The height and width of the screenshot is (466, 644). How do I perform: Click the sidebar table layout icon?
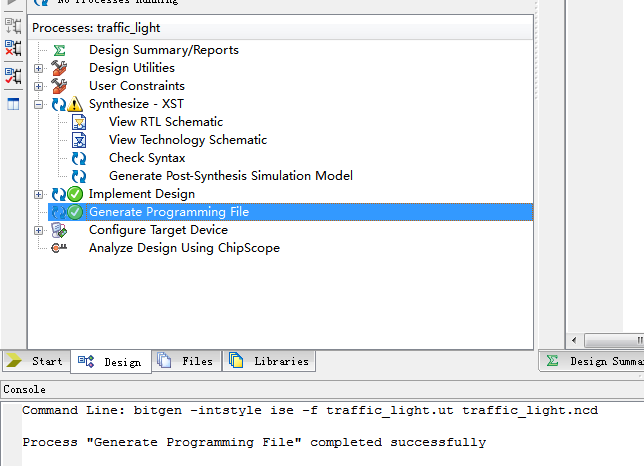[x=13, y=104]
